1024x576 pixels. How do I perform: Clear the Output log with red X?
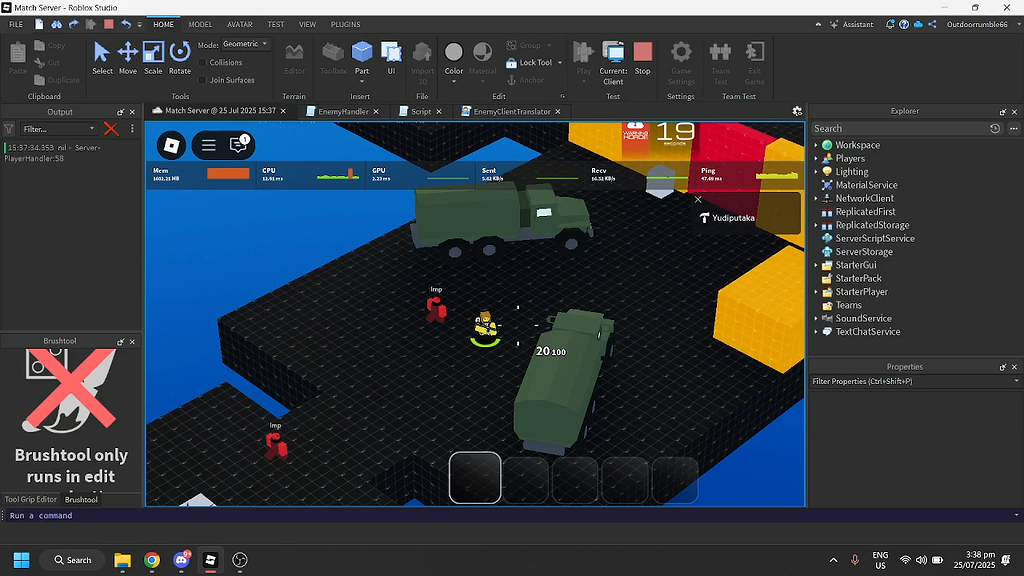pos(111,129)
